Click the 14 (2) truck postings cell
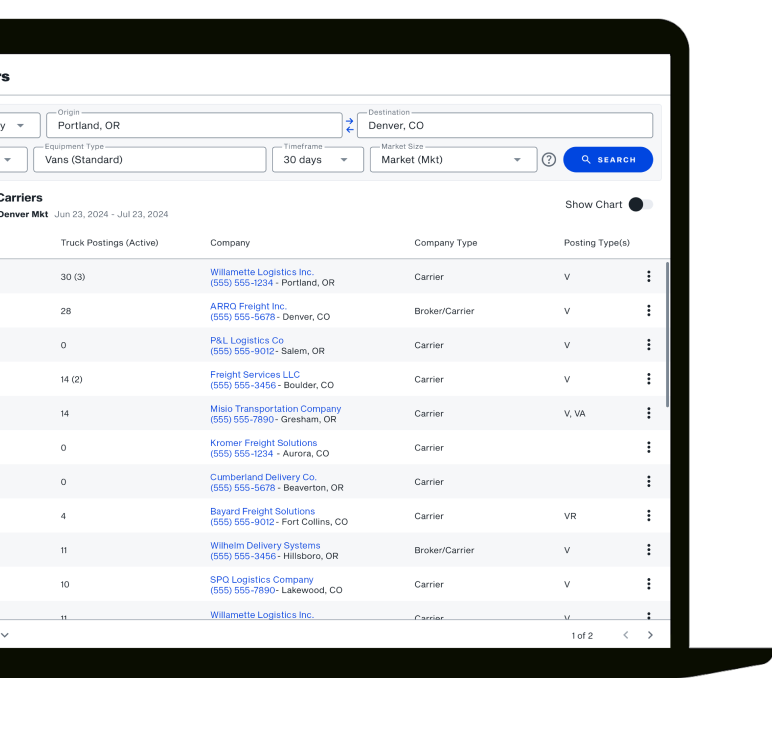The image size is (772, 732). (71, 379)
